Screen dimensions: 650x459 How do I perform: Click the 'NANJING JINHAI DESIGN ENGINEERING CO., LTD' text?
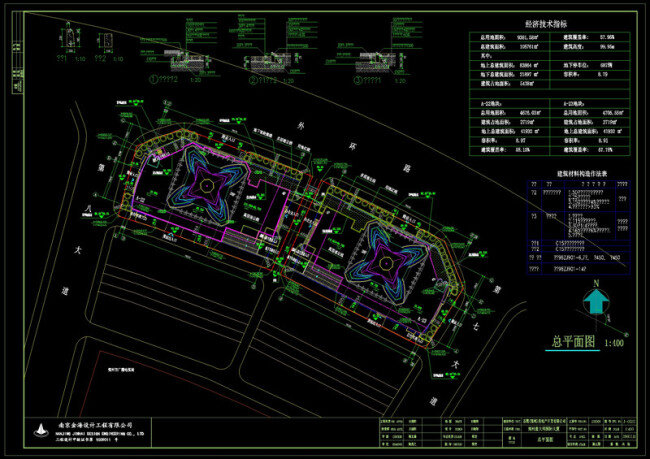tap(99, 433)
